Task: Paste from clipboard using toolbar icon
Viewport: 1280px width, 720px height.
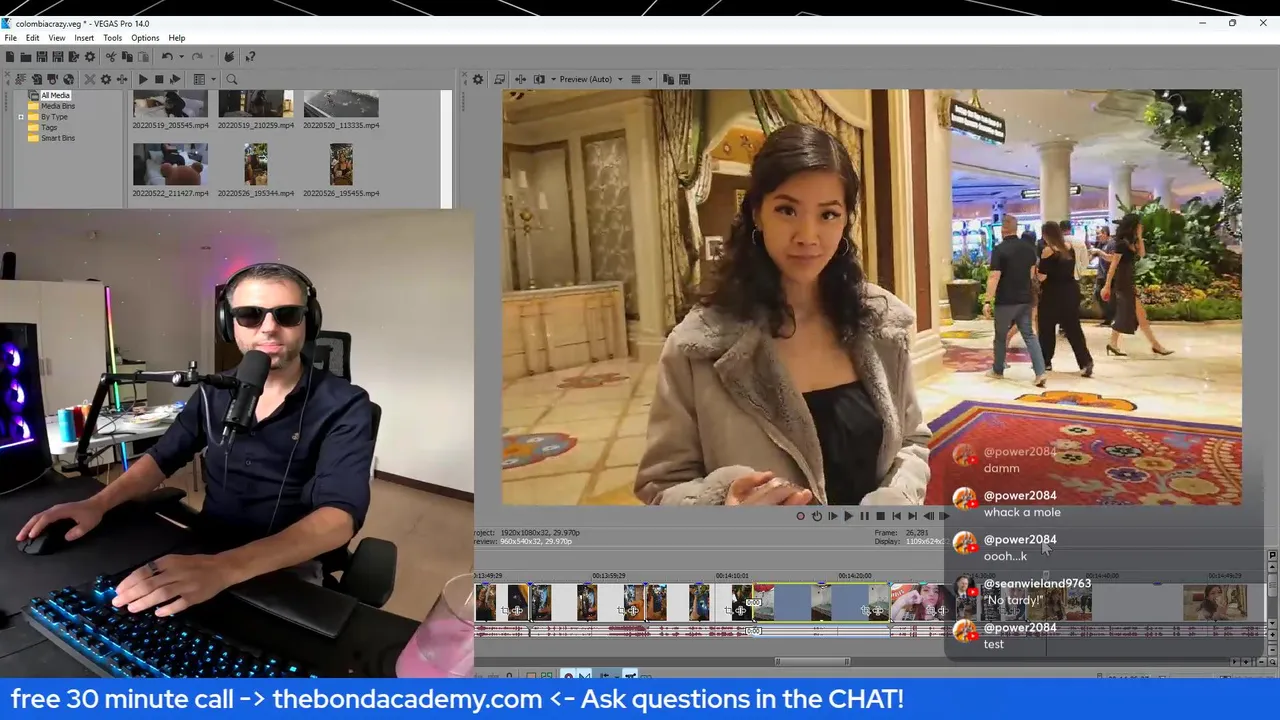Action: coord(143,57)
